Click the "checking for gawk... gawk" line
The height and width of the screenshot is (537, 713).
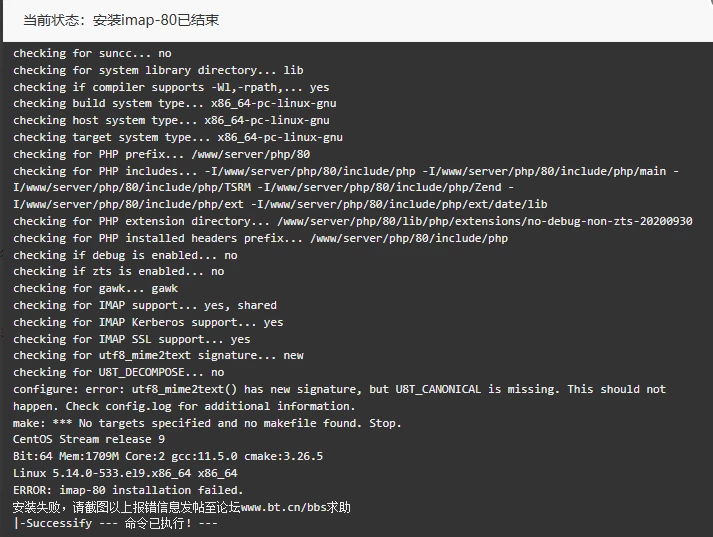pyautogui.click(x=95, y=288)
